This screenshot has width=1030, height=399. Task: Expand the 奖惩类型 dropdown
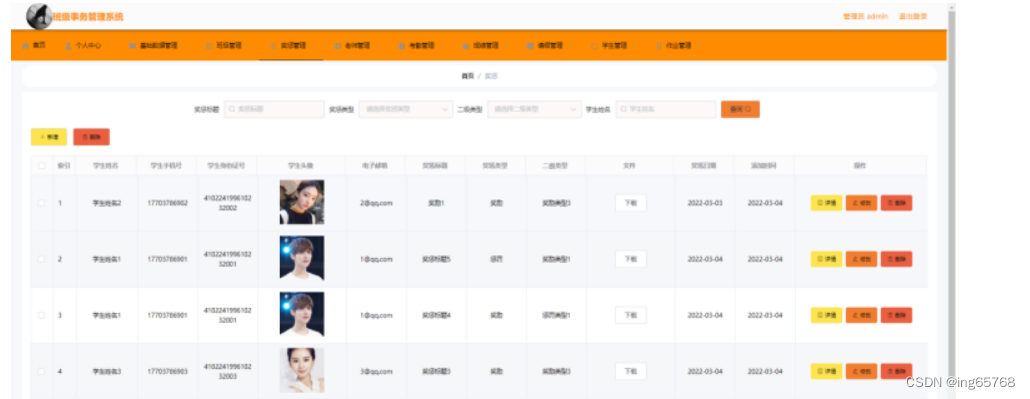pos(405,109)
